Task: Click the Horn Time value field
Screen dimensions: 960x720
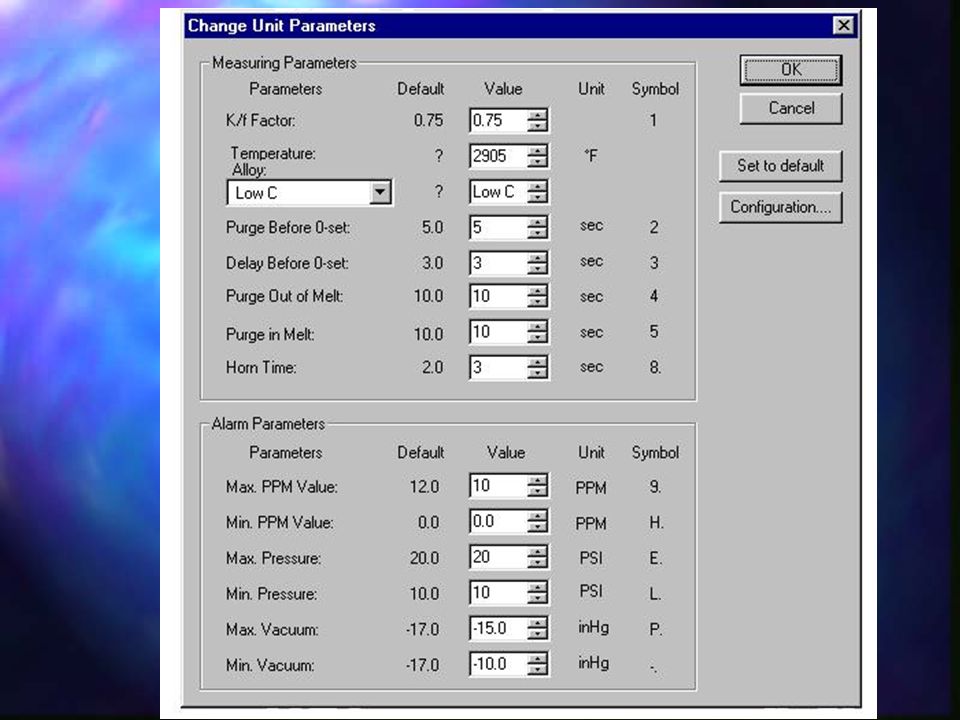Action: click(498, 367)
